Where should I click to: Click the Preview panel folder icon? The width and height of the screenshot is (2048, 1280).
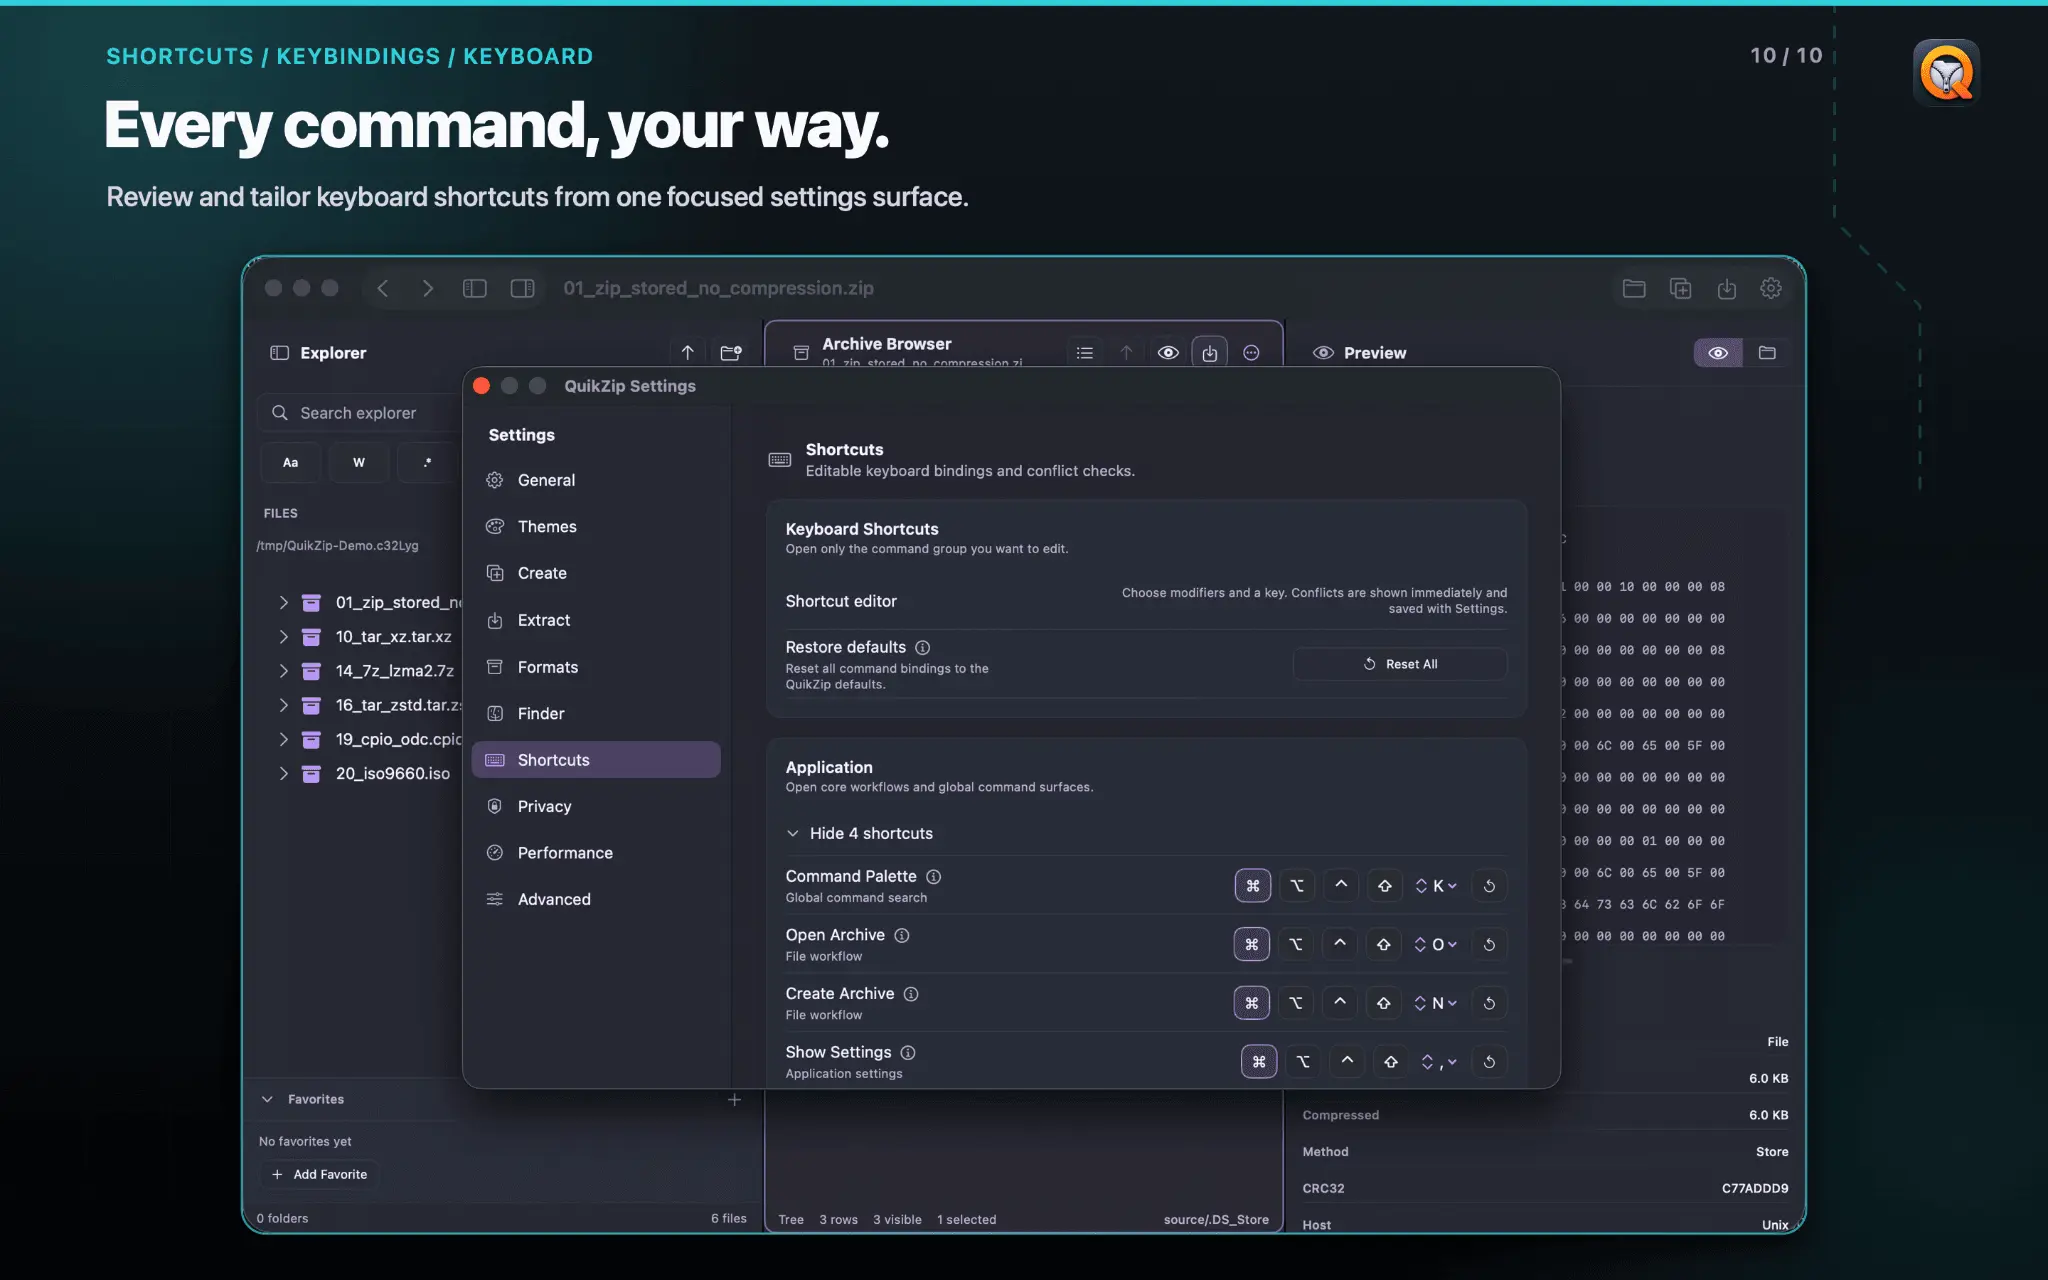pyautogui.click(x=1767, y=352)
